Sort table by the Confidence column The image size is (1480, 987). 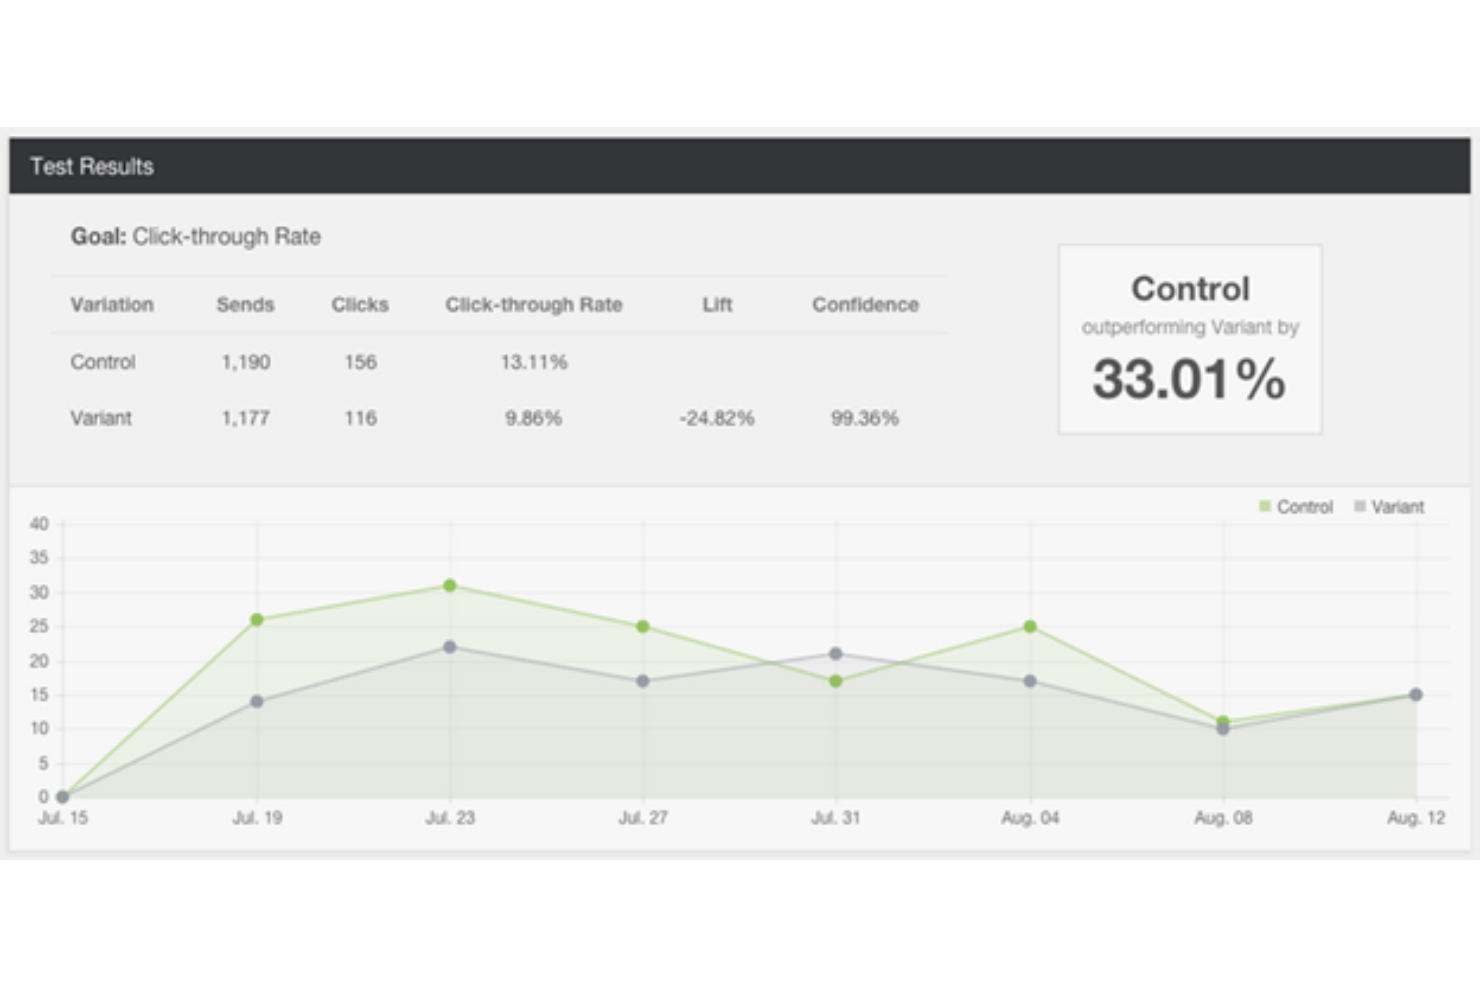[864, 305]
